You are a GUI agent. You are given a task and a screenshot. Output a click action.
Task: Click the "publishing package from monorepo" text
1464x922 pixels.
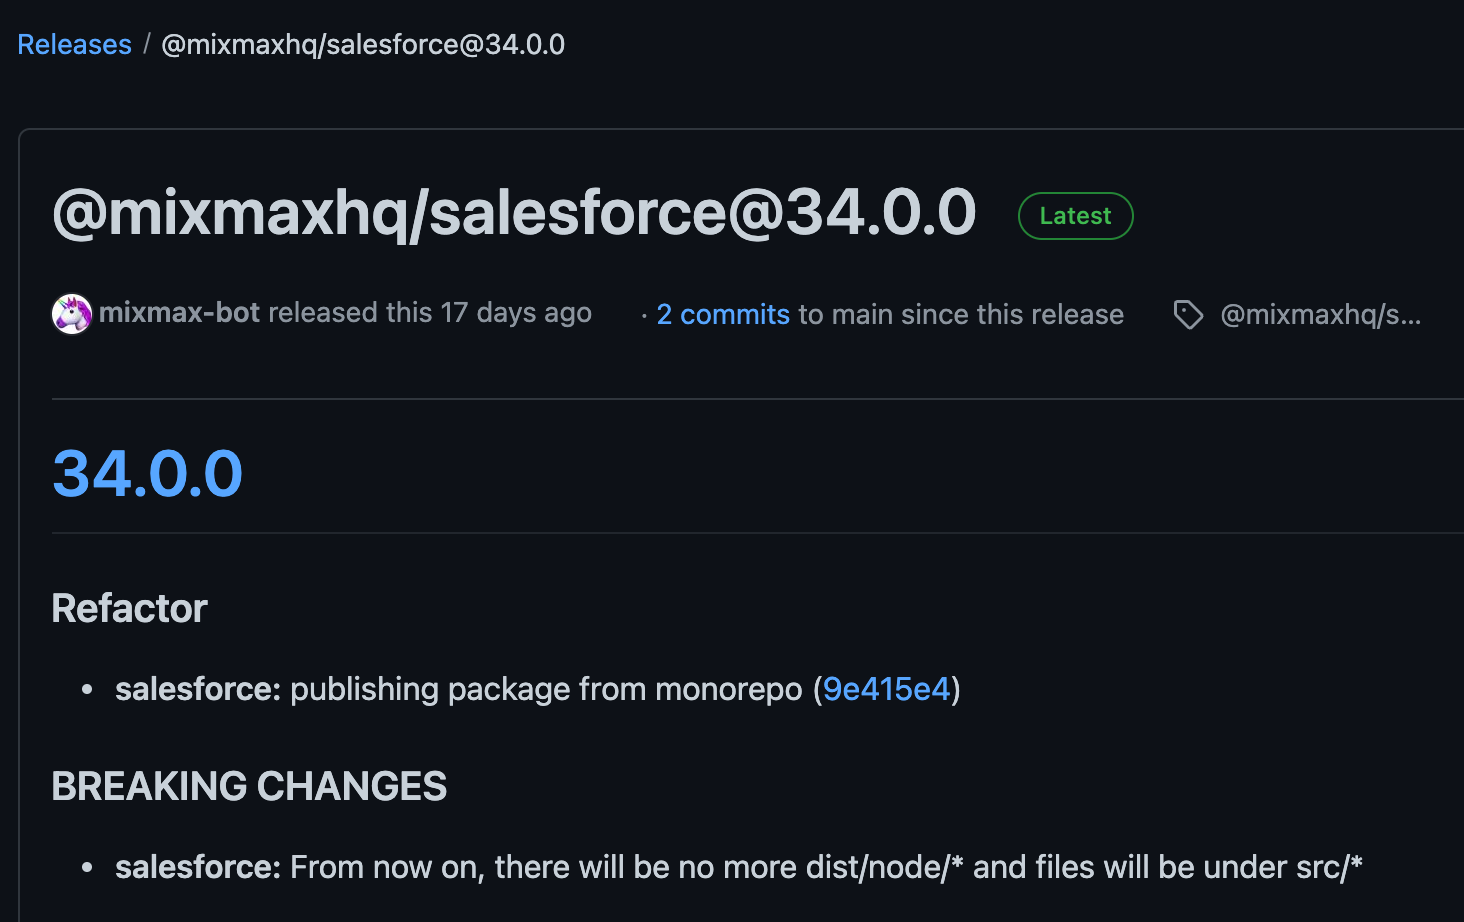point(546,689)
